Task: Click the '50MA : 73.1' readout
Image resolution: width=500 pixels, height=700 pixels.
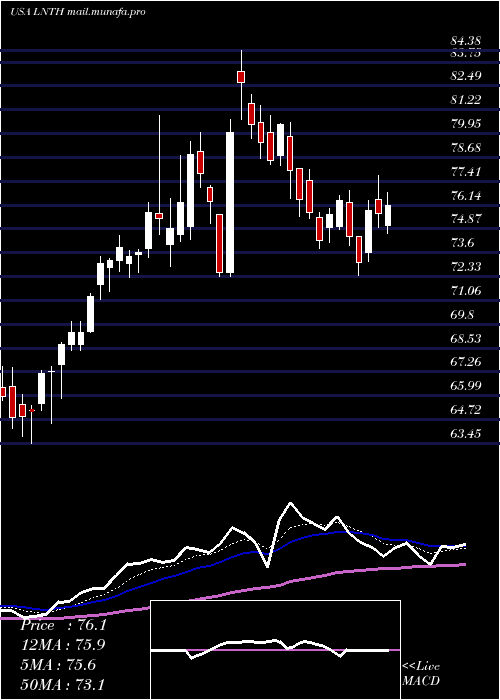Action: tap(63, 684)
